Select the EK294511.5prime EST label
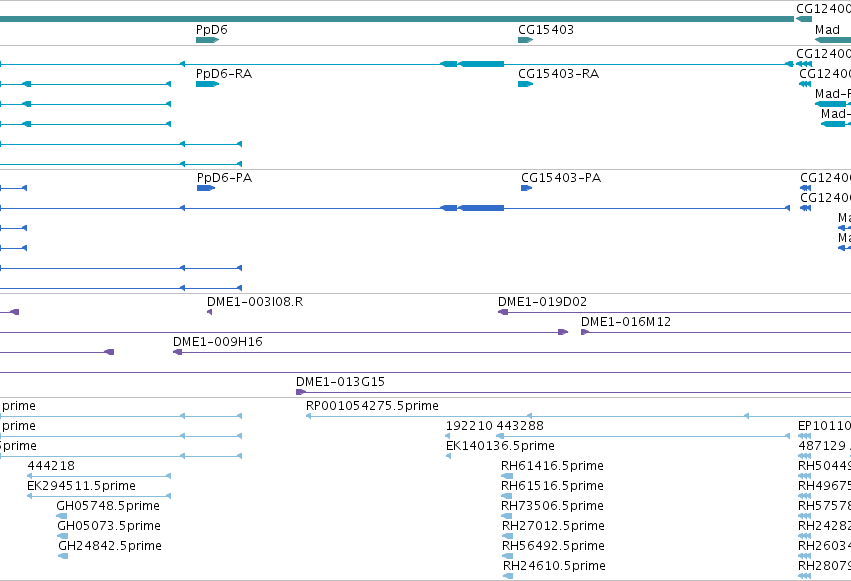Screen dimensions: 851x581 click(81, 486)
